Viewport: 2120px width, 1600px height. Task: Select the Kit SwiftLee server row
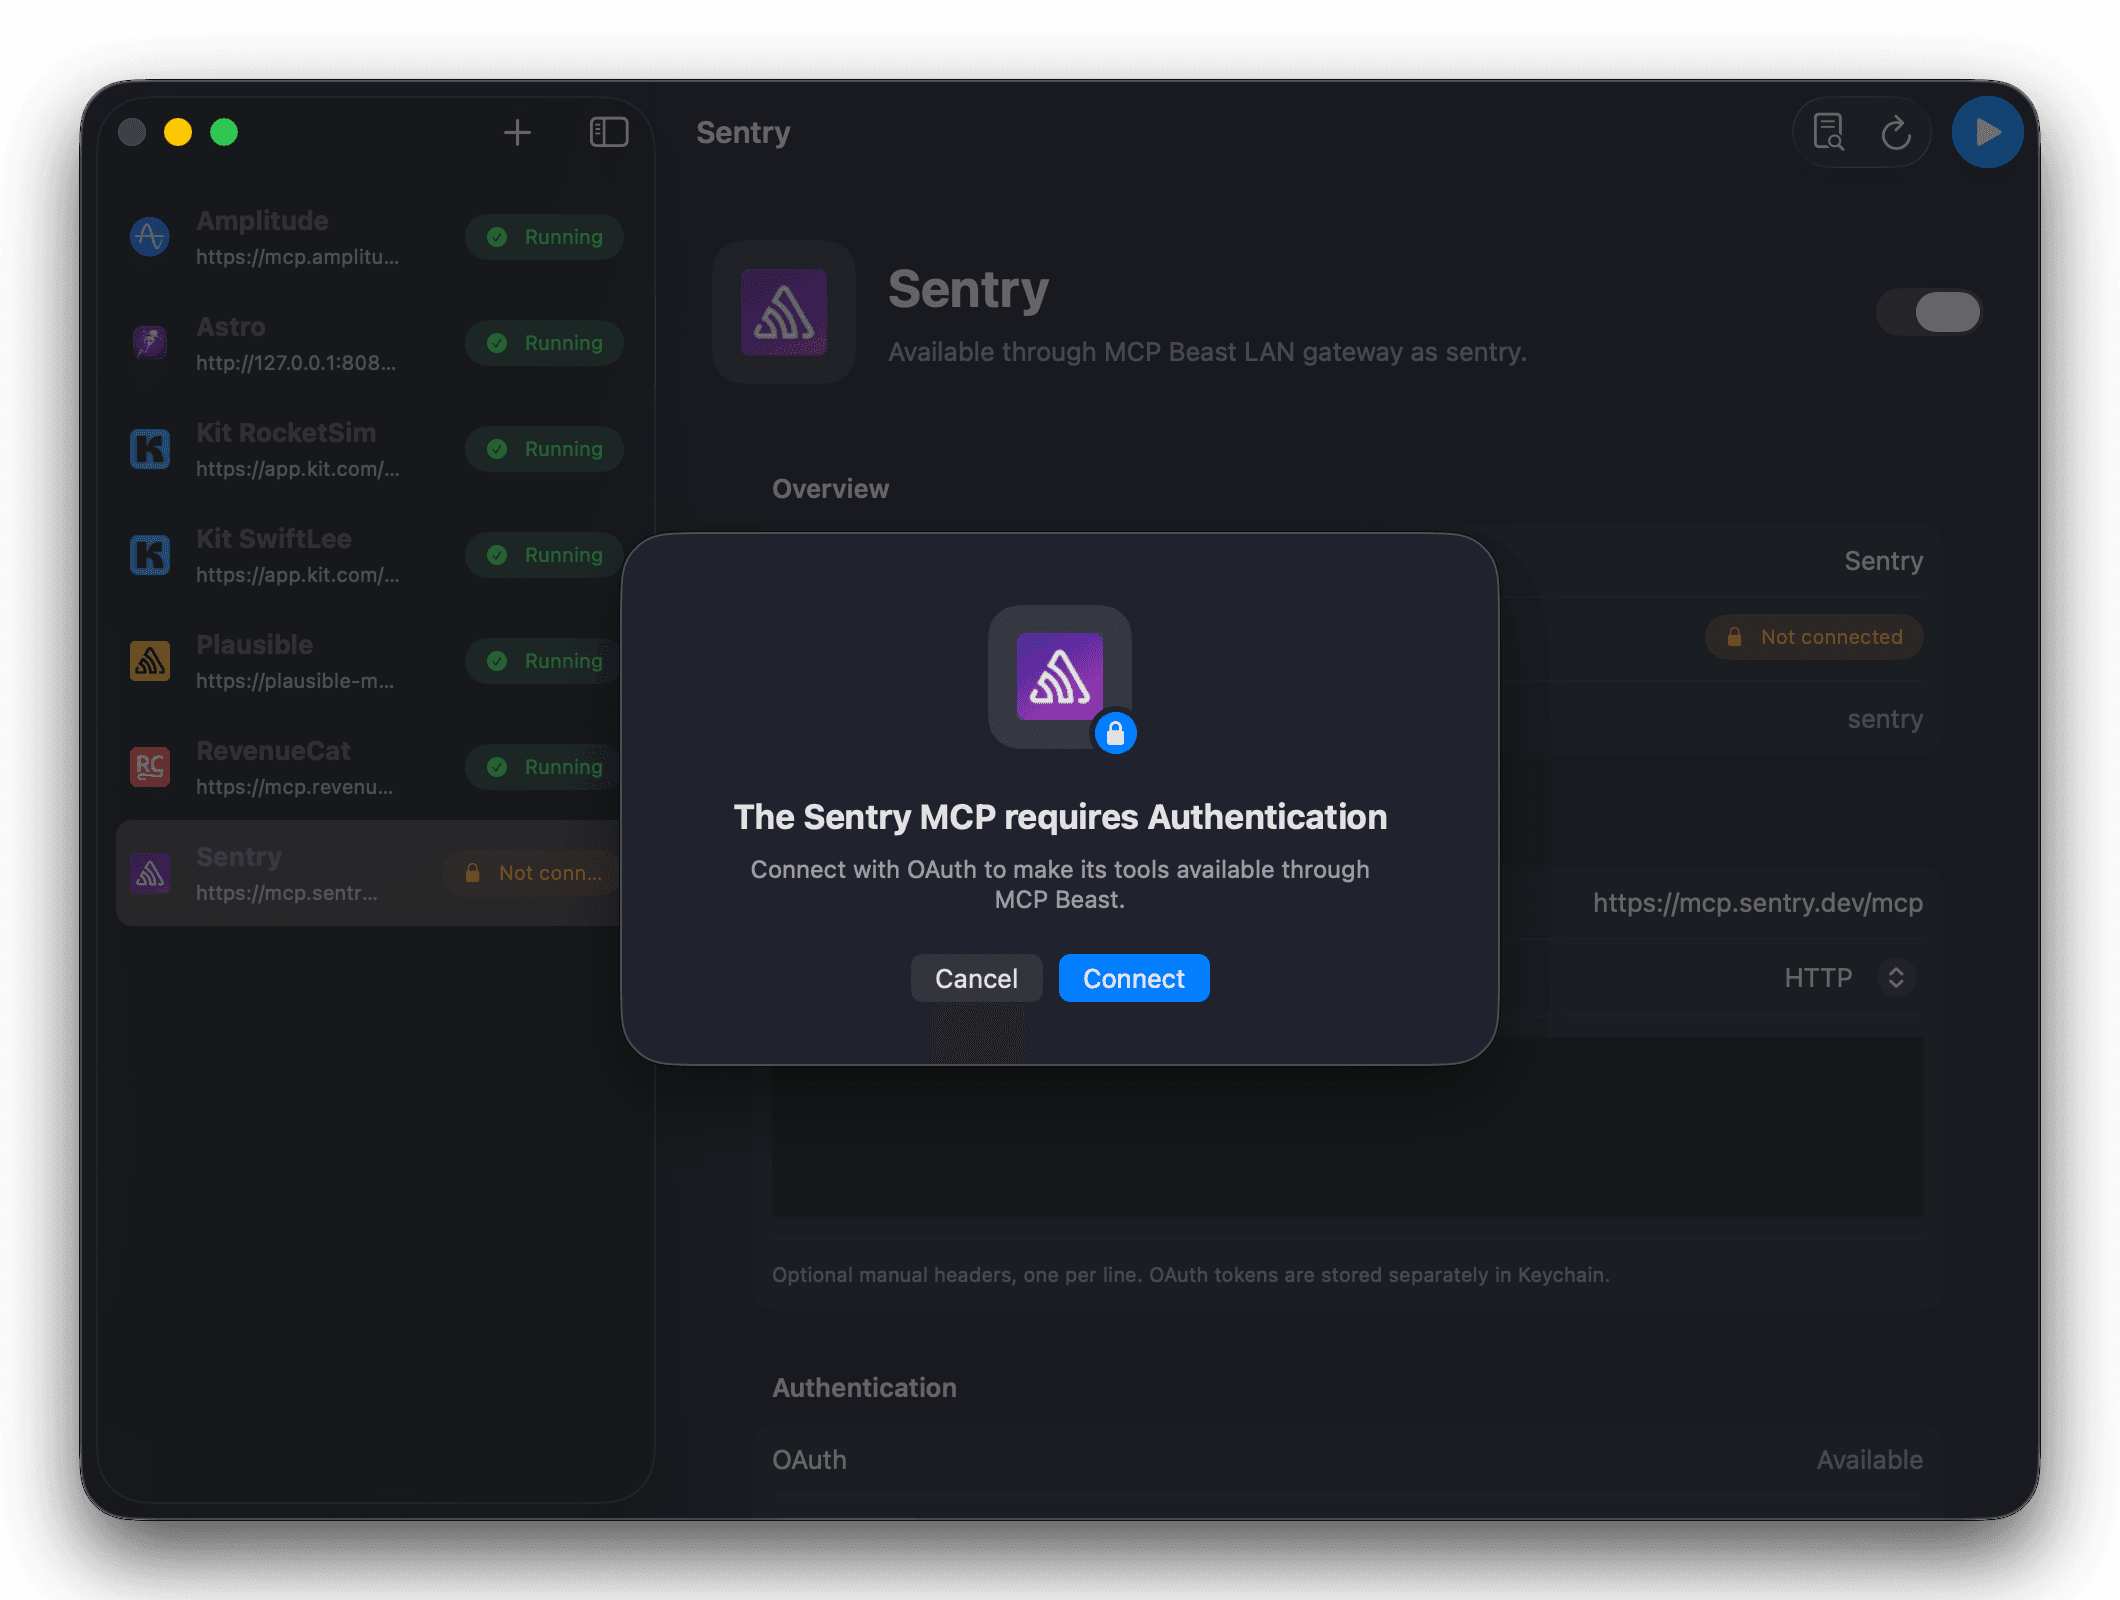374,555
